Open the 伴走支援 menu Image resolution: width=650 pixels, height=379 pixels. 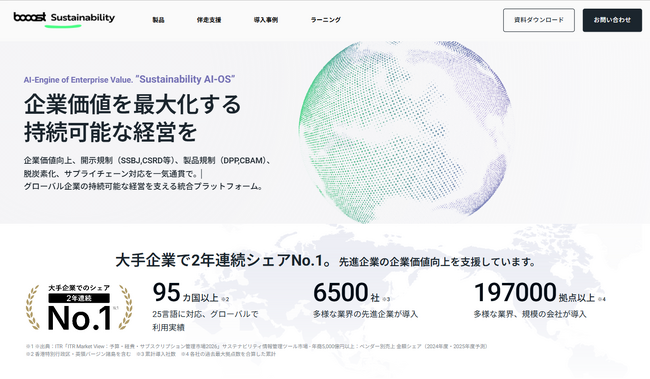click(x=209, y=20)
